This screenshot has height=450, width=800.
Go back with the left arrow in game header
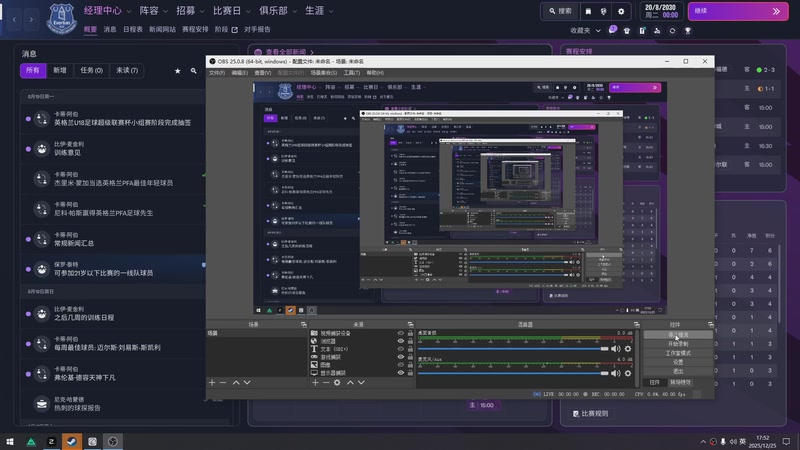coord(14,19)
